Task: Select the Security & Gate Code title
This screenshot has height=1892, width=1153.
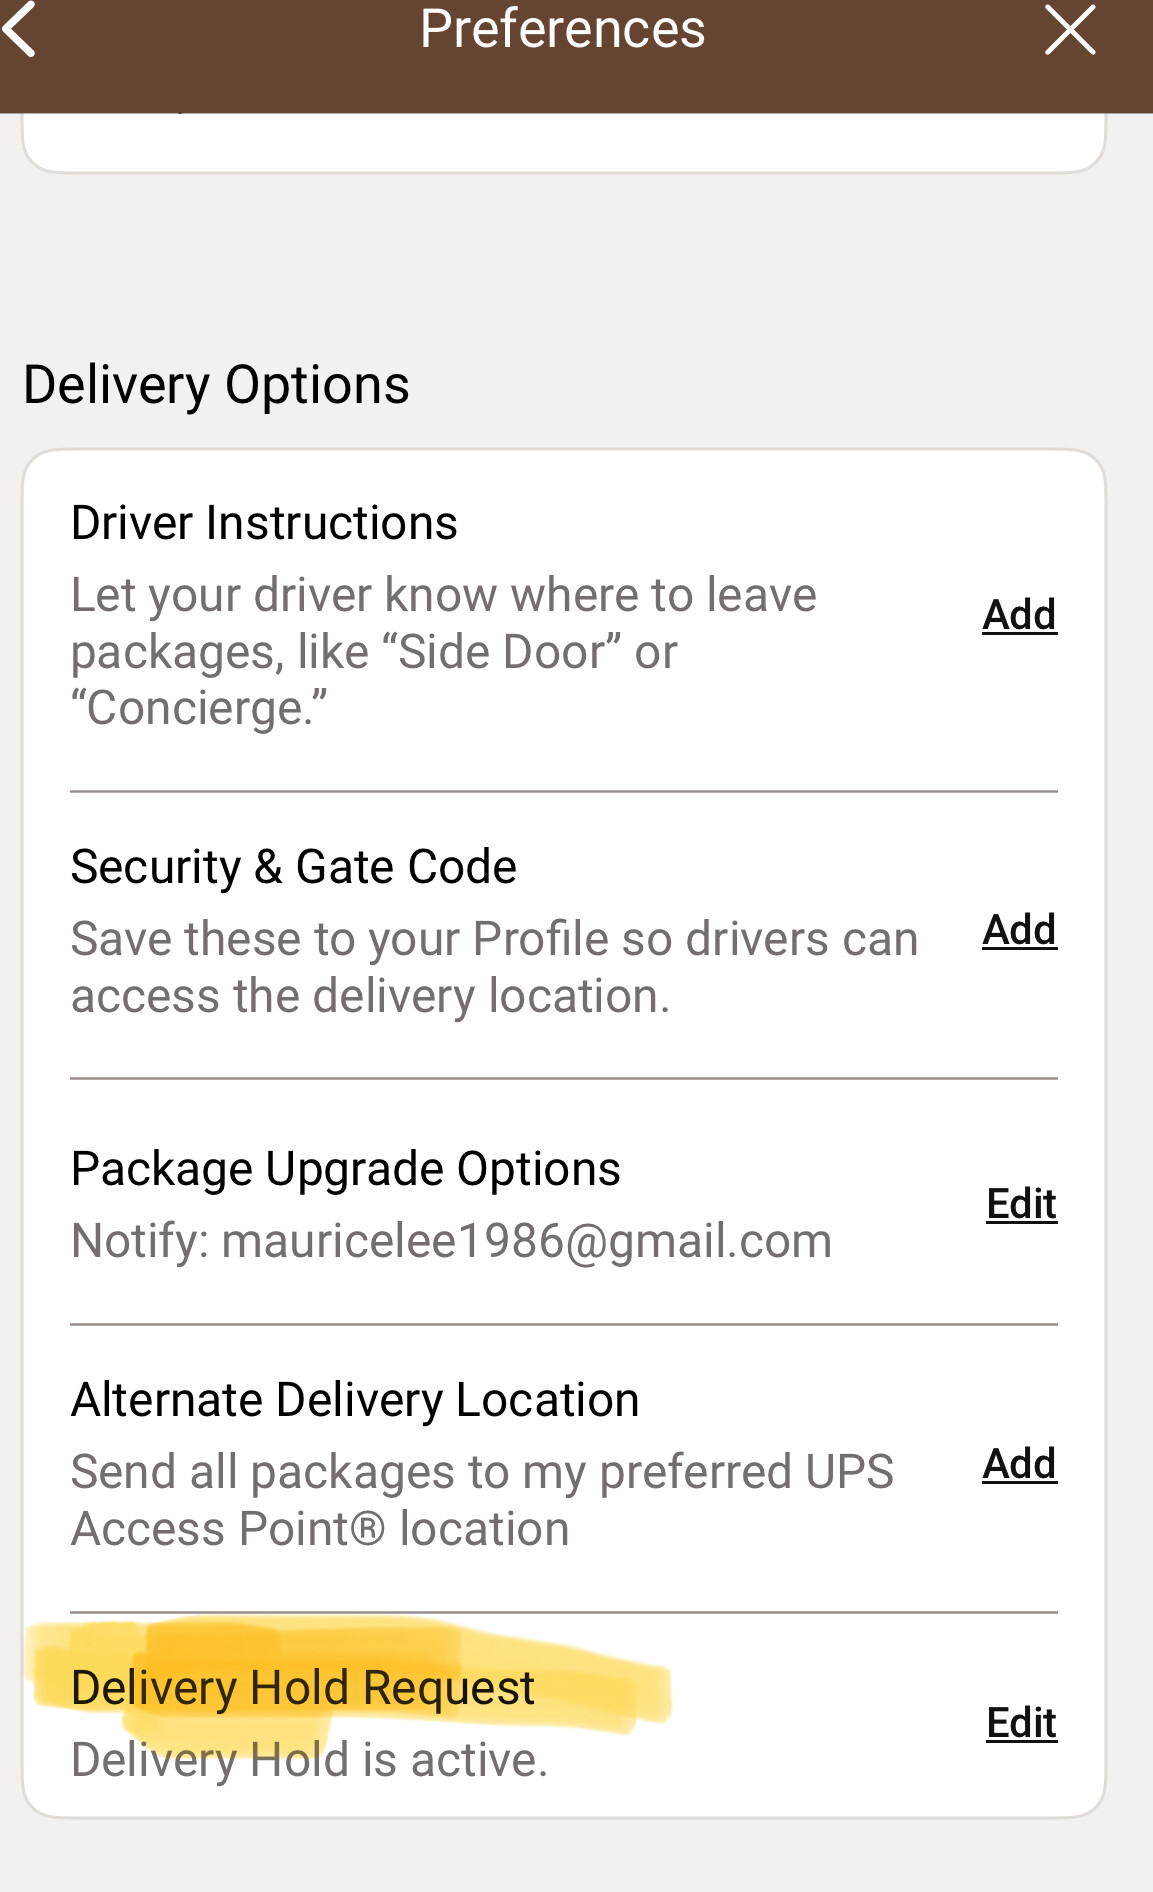Action: 293,867
